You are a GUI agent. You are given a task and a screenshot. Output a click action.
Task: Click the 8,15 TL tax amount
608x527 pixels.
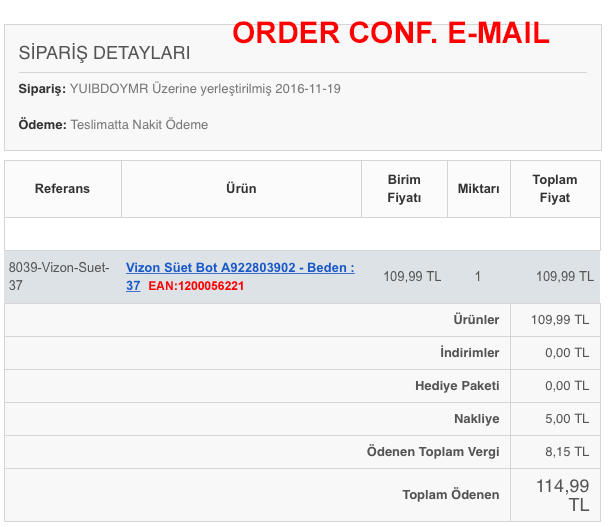click(567, 451)
